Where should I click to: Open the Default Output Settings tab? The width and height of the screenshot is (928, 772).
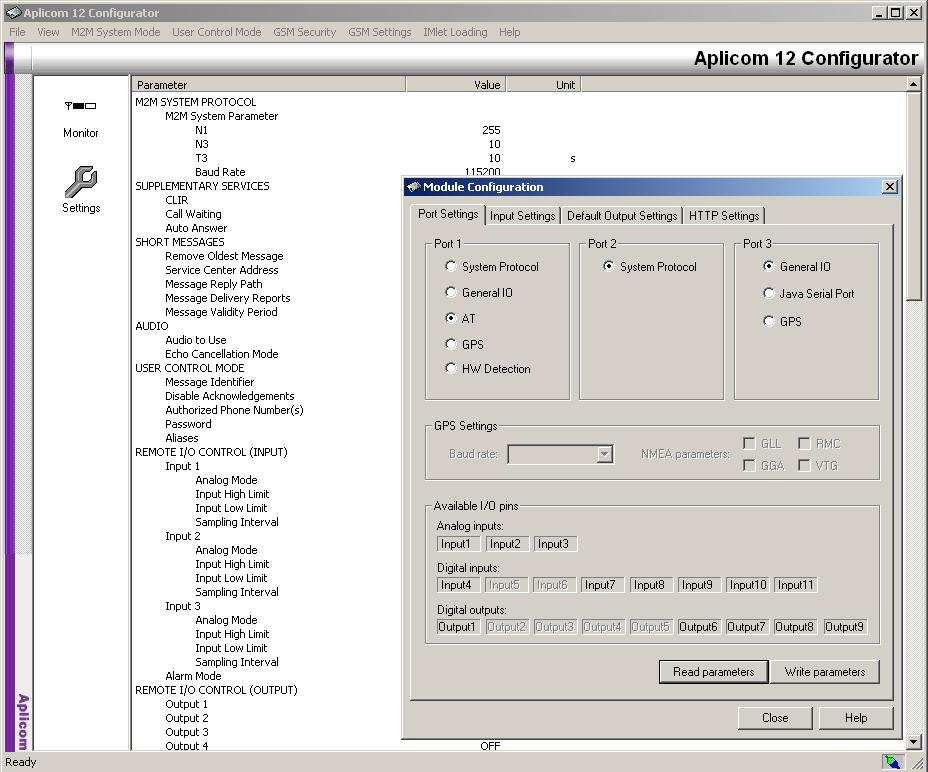(x=621, y=216)
